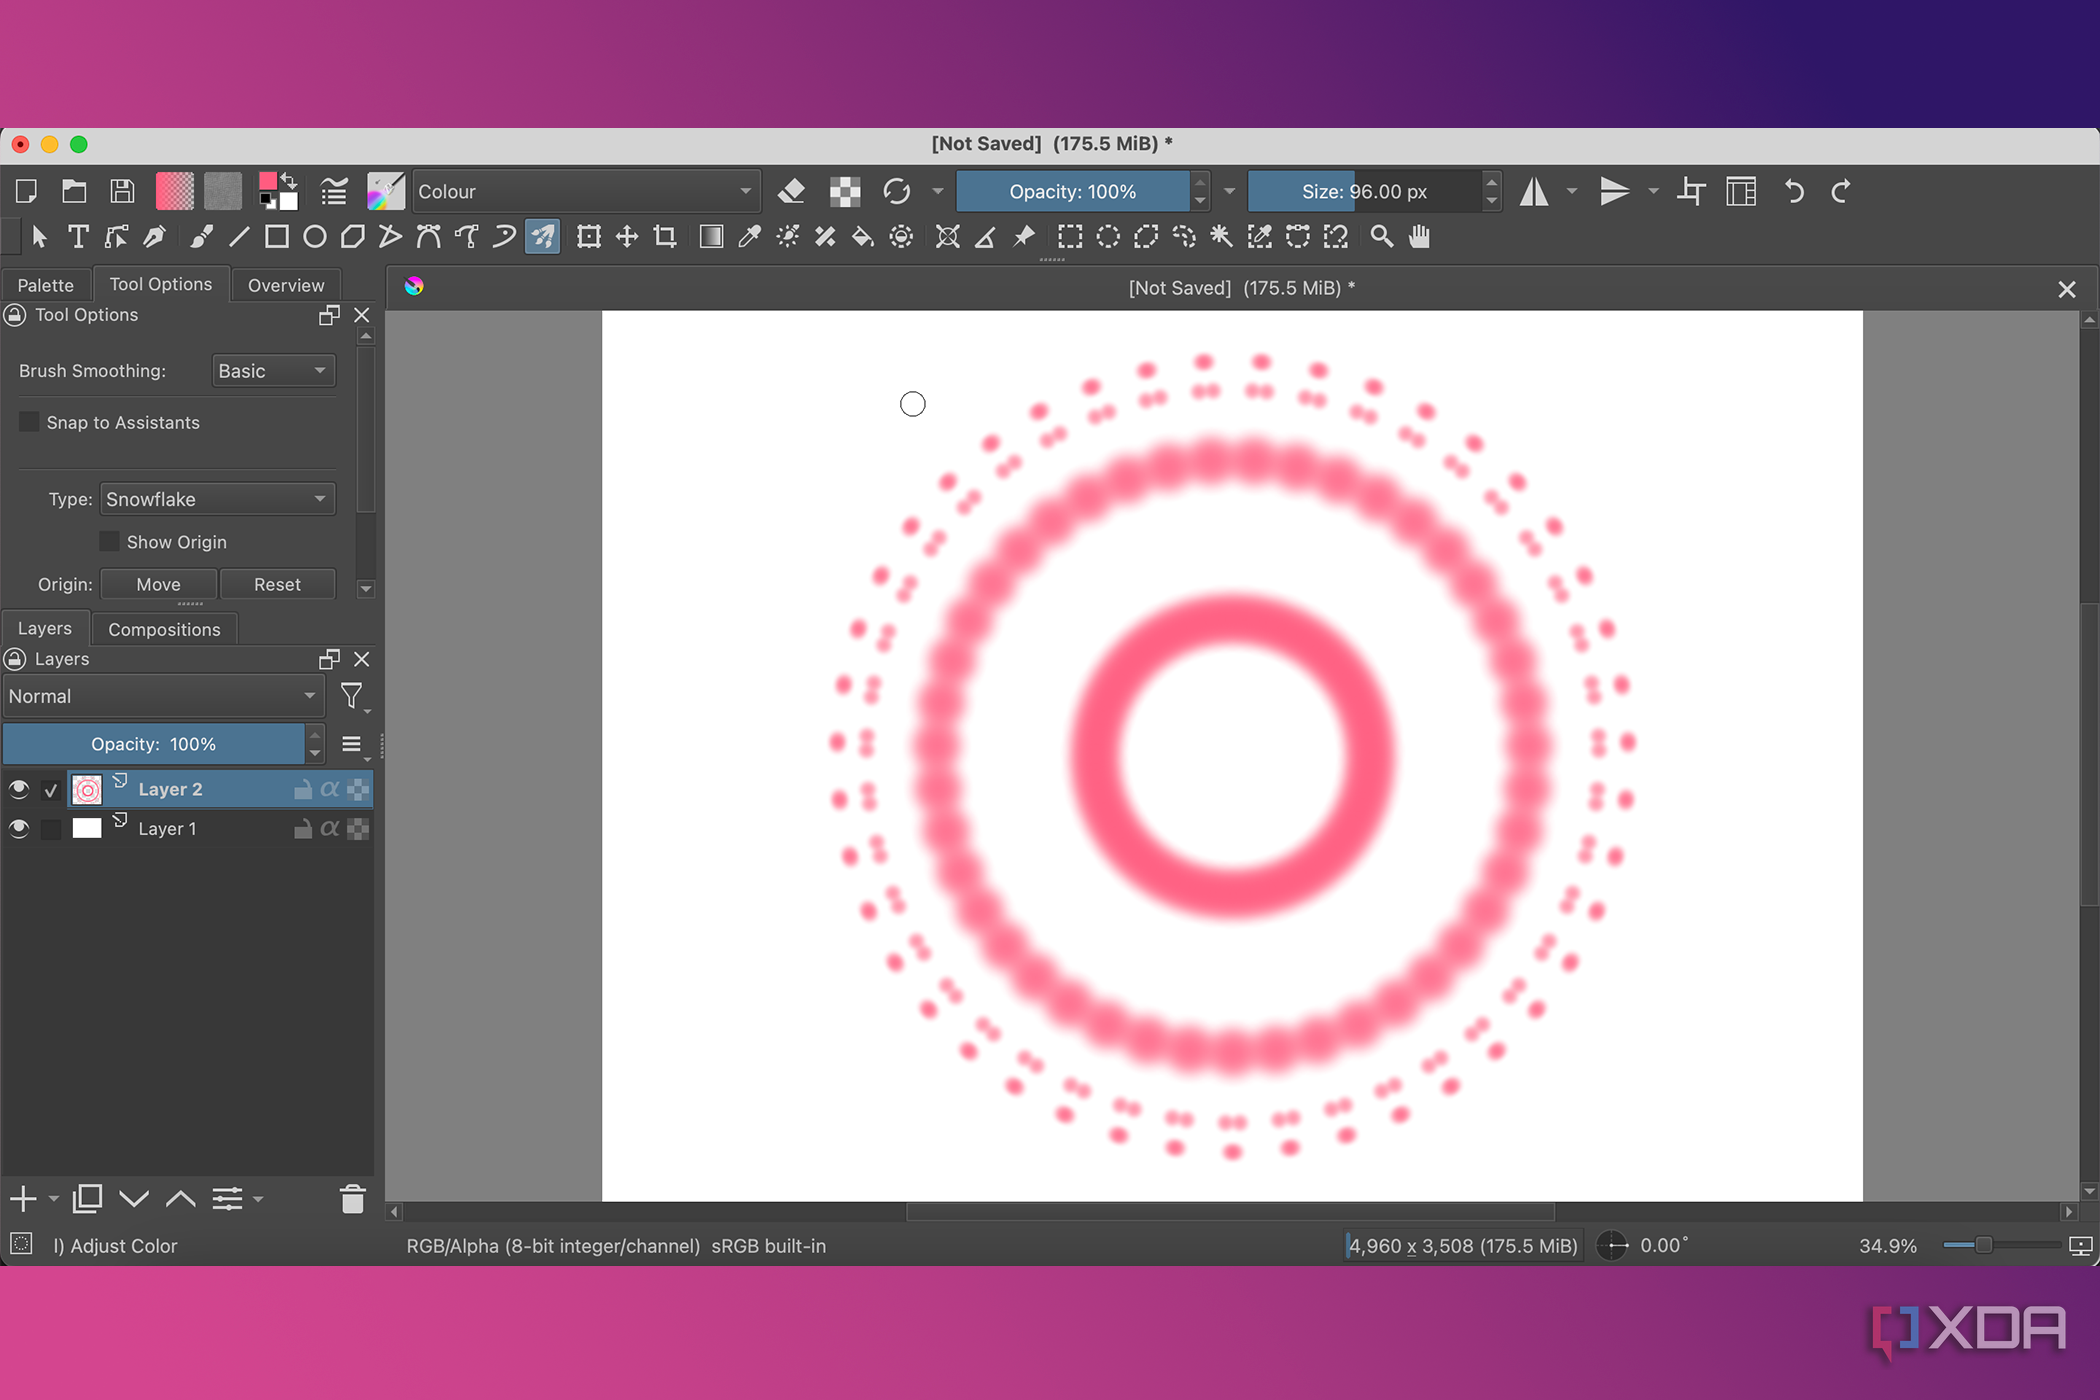Screen dimensions: 2100x1400
Task: Delete layer with the trash icon
Action: coord(352,1198)
